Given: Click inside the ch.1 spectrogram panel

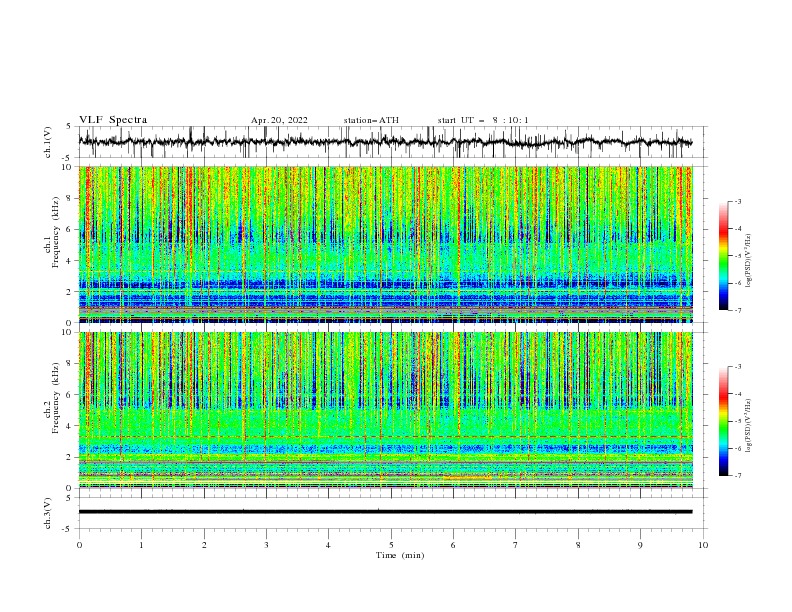Looking at the screenshot, I should pyautogui.click(x=386, y=244).
